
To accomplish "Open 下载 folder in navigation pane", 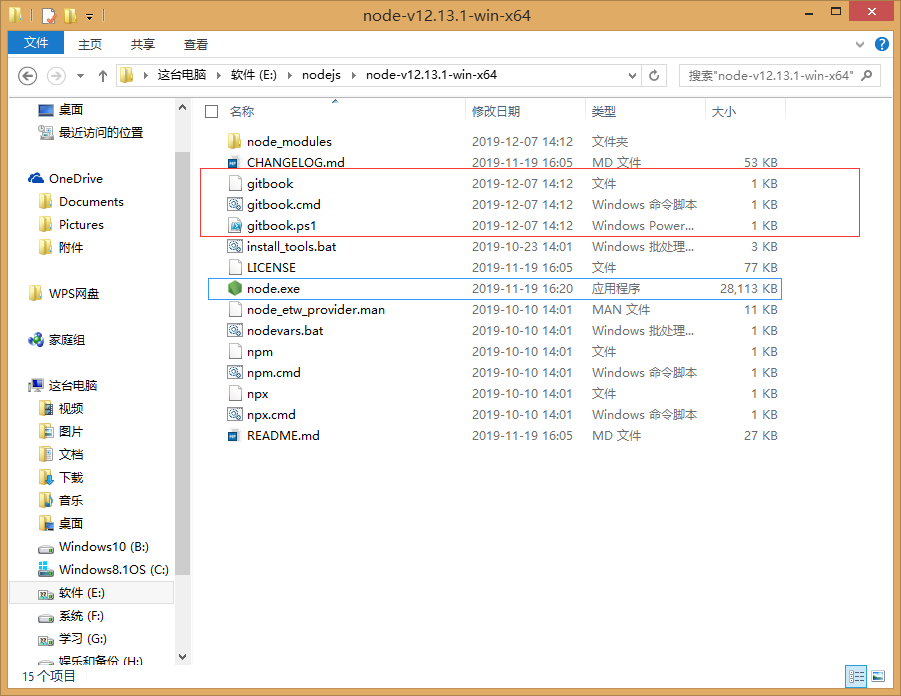I will click(70, 478).
